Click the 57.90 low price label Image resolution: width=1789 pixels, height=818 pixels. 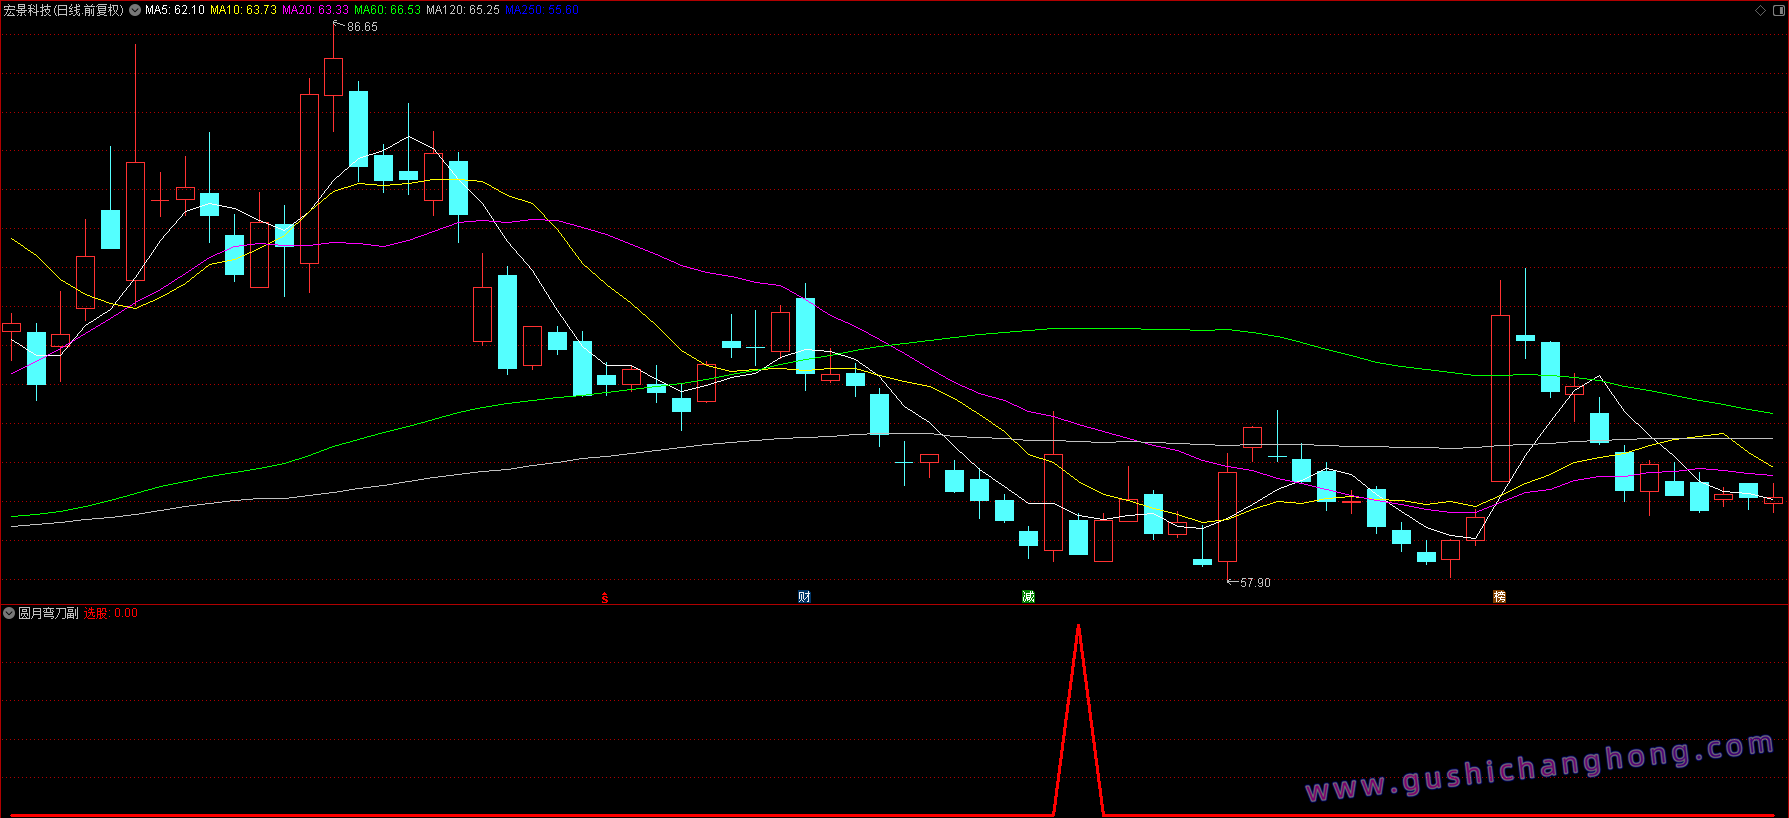coord(1255,582)
